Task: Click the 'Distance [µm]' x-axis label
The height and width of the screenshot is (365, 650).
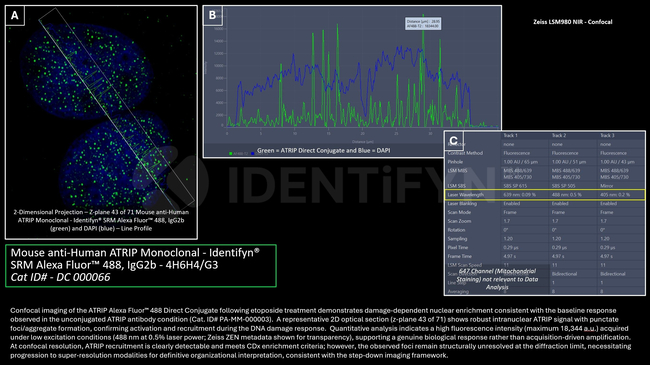Action: tap(362, 142)
